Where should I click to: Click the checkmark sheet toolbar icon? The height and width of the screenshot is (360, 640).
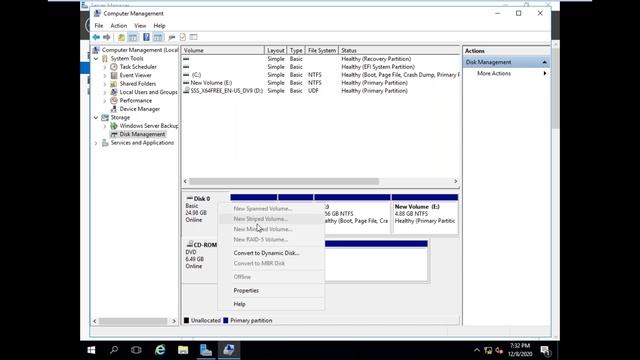pyautogui.click(x=182, y=37)
